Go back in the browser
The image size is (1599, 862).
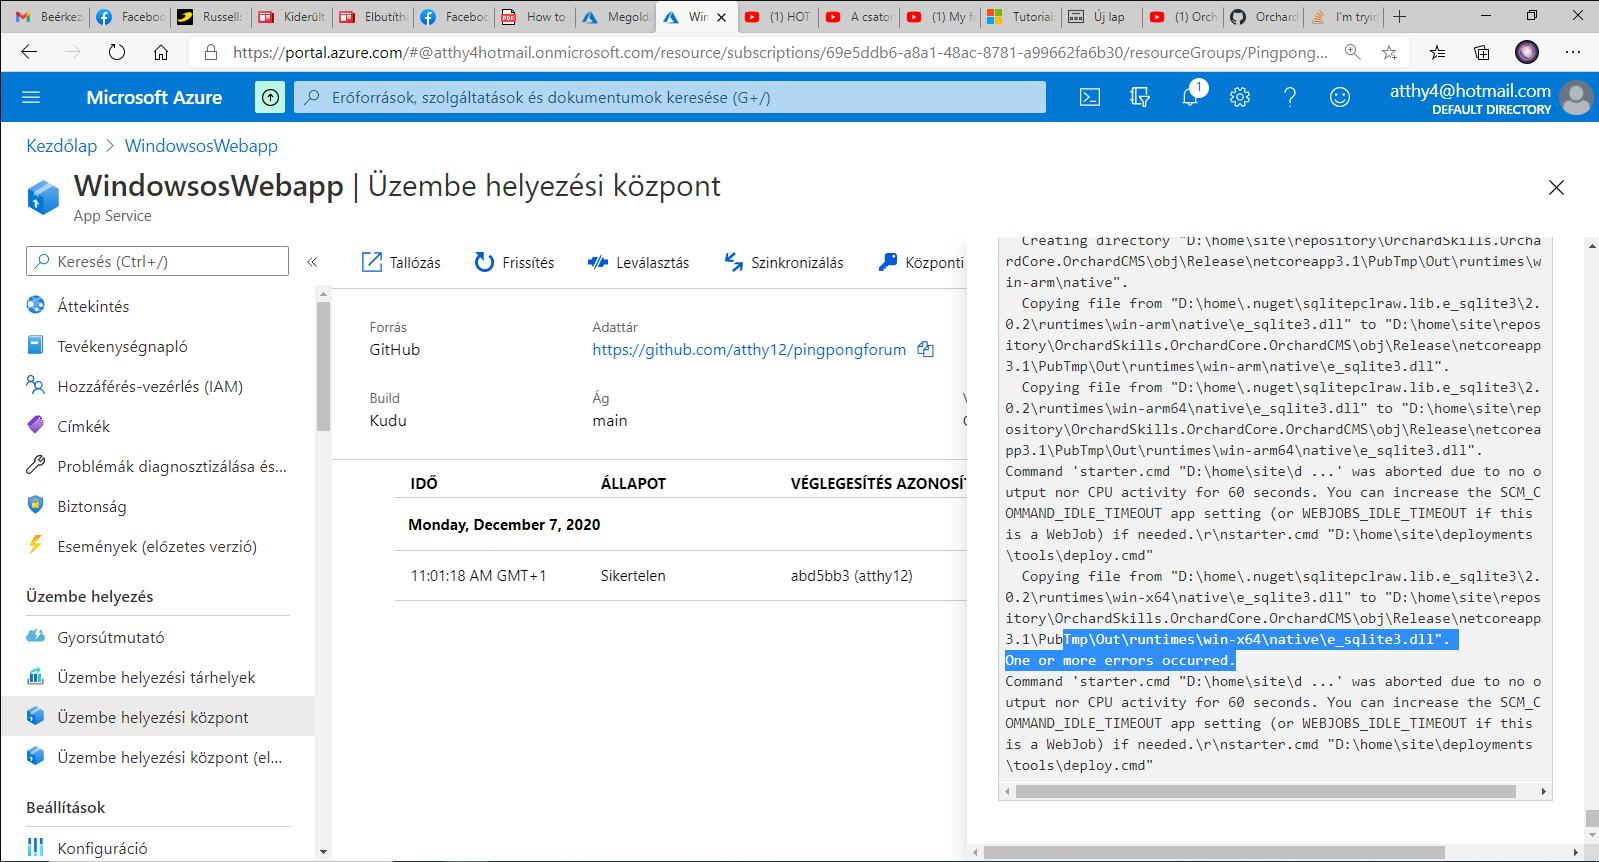coord(29,52)
